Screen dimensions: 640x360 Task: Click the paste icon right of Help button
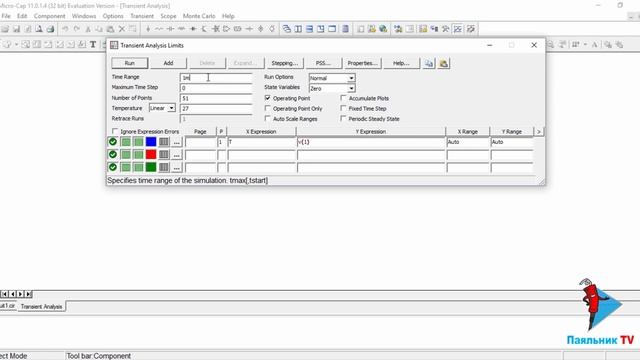[x=444, y=63]
